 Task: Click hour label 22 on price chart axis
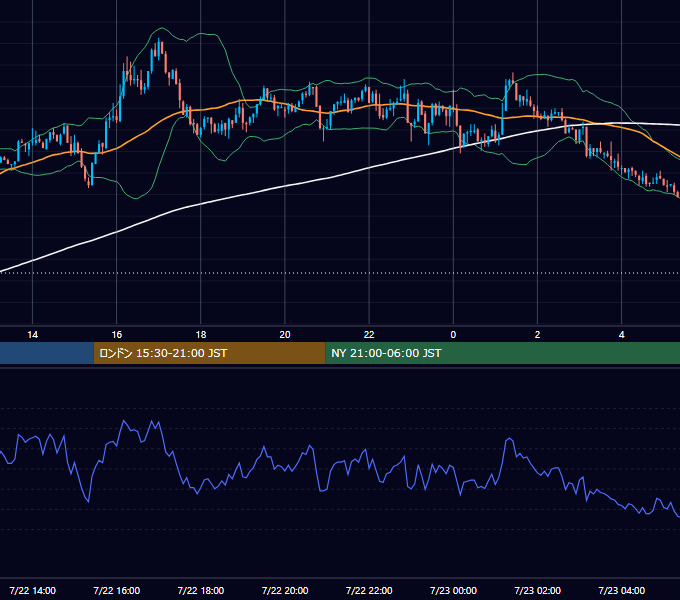[369, 335]
